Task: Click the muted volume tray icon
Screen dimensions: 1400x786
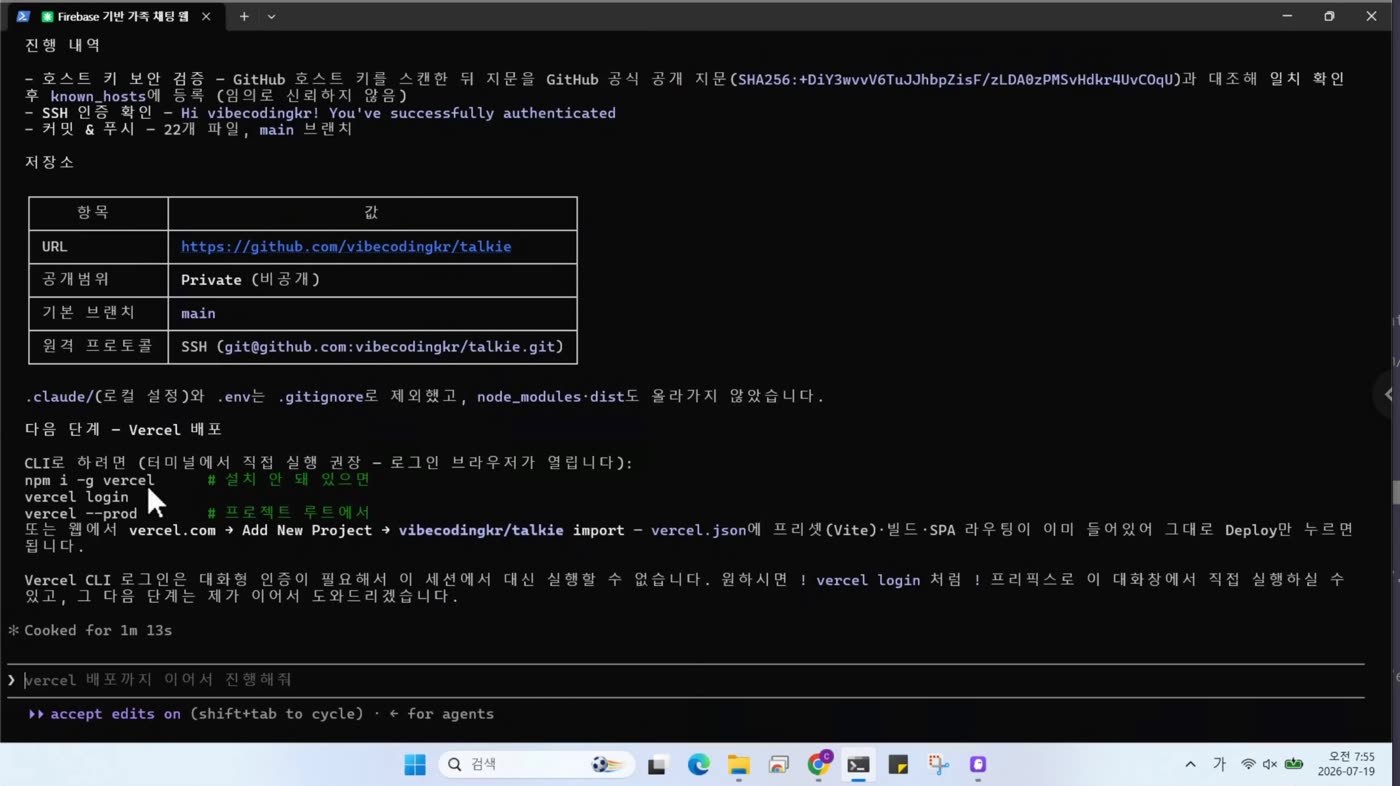Action: tap(1270, 765)
